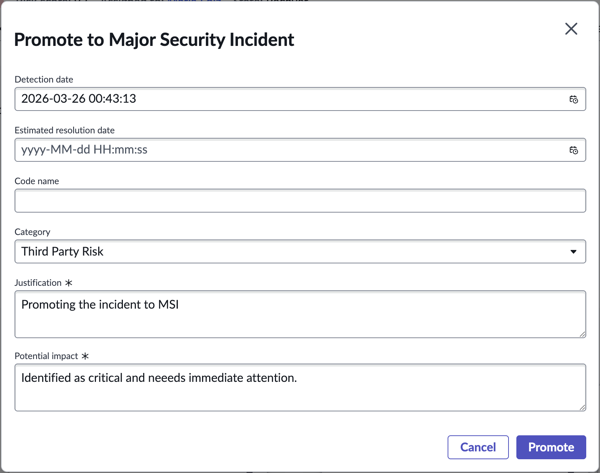The image size is (600, 473).
Task: Click the Detection date label
Action: (44, 79)
